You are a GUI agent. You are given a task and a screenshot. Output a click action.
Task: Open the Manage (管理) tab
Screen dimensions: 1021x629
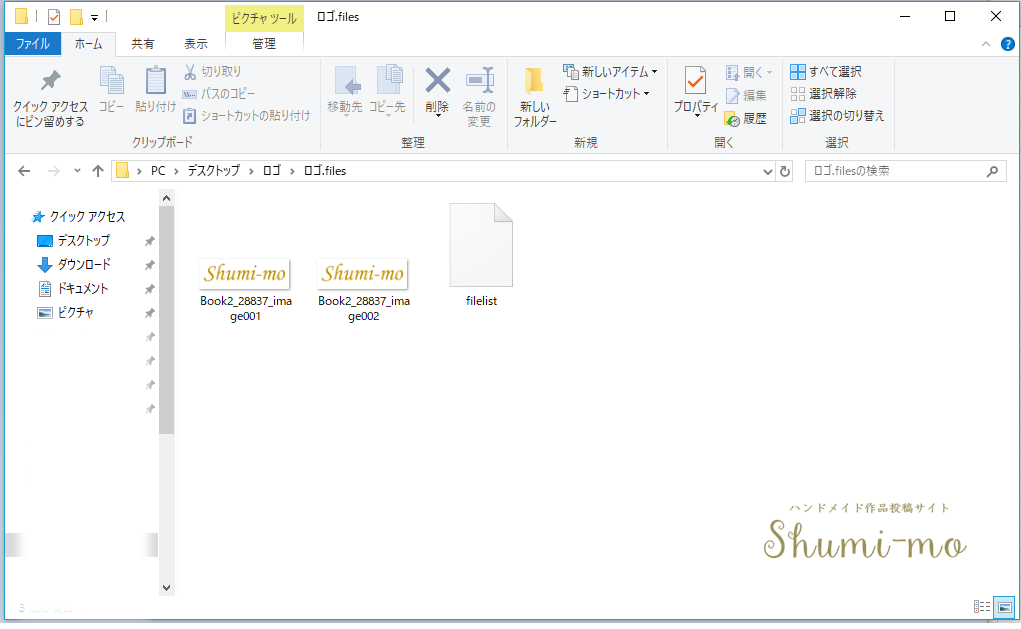point(264,44)
